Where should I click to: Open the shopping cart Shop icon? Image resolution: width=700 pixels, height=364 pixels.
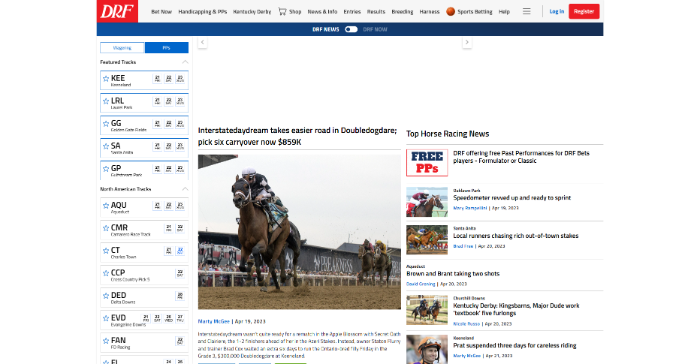pyautogui.click(x=282, y=11)
